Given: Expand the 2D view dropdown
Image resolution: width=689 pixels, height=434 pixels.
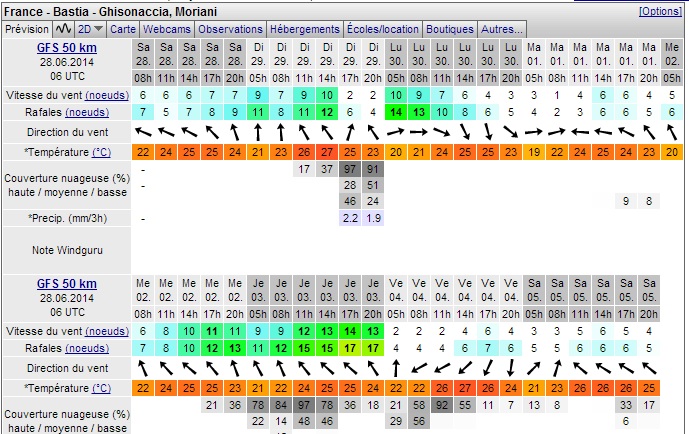Looking at the screenshot, I should 91,30.
